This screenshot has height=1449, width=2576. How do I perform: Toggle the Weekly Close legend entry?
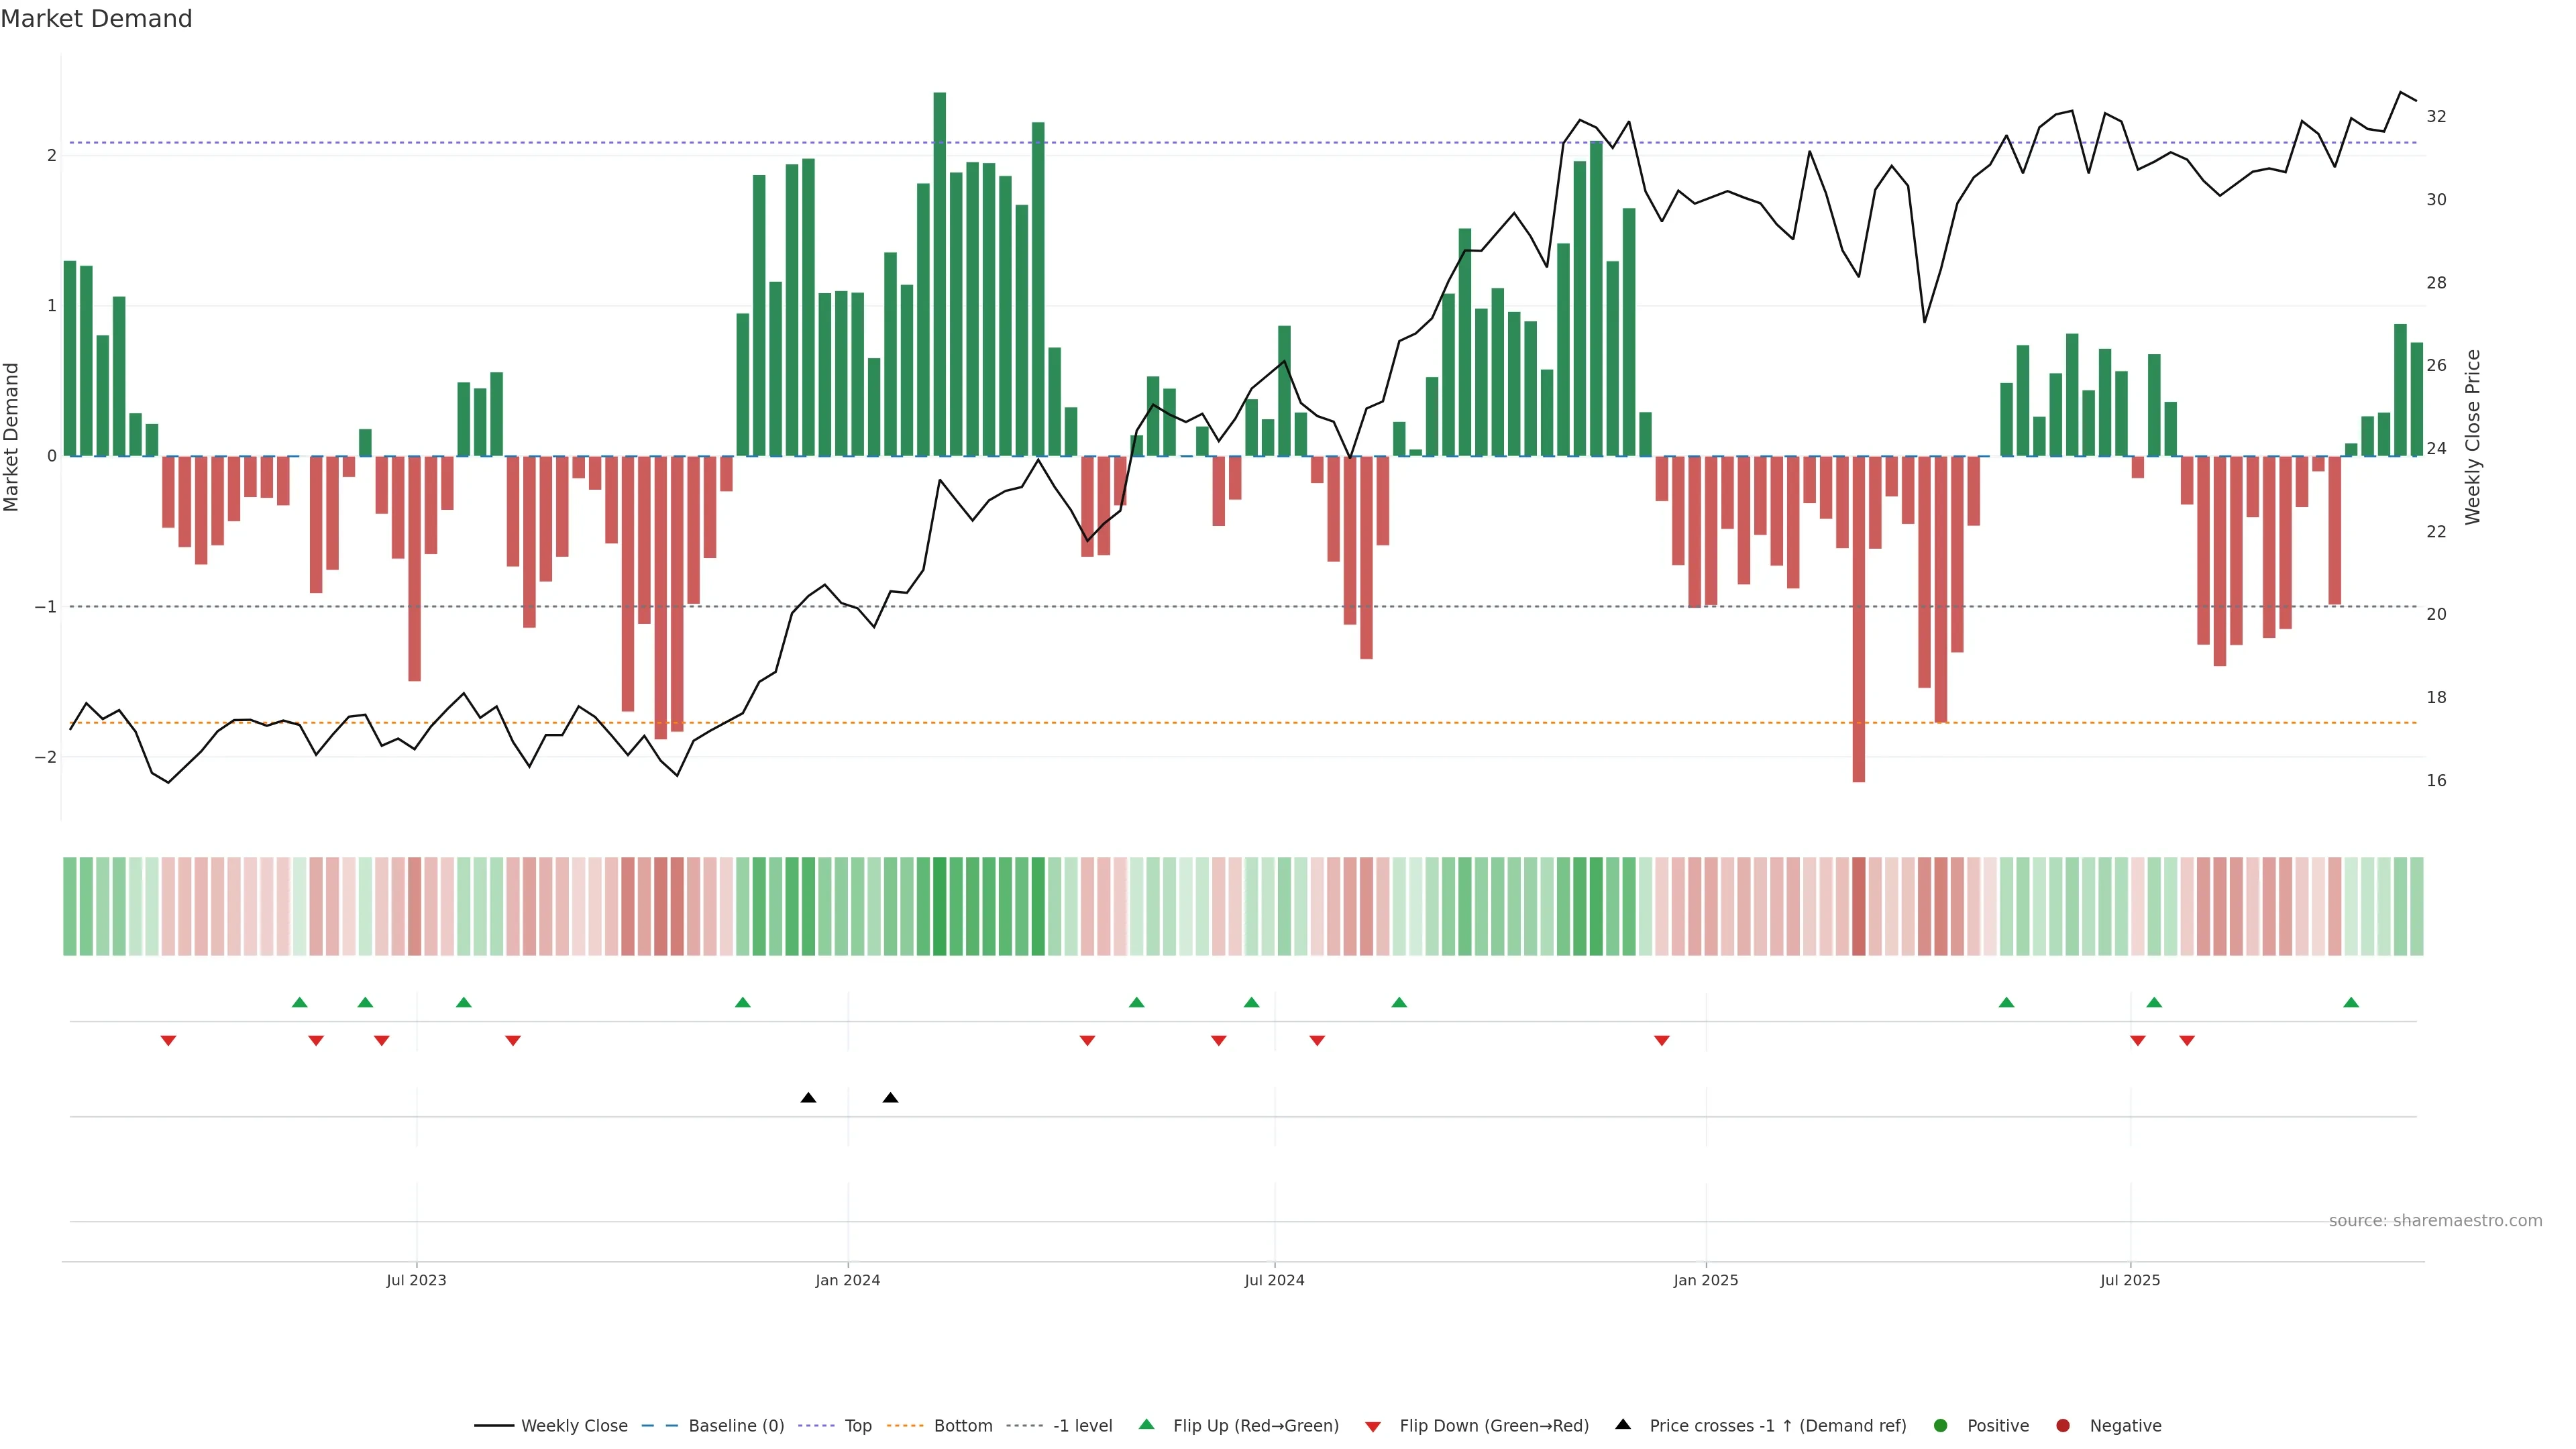click(574, 1425)
